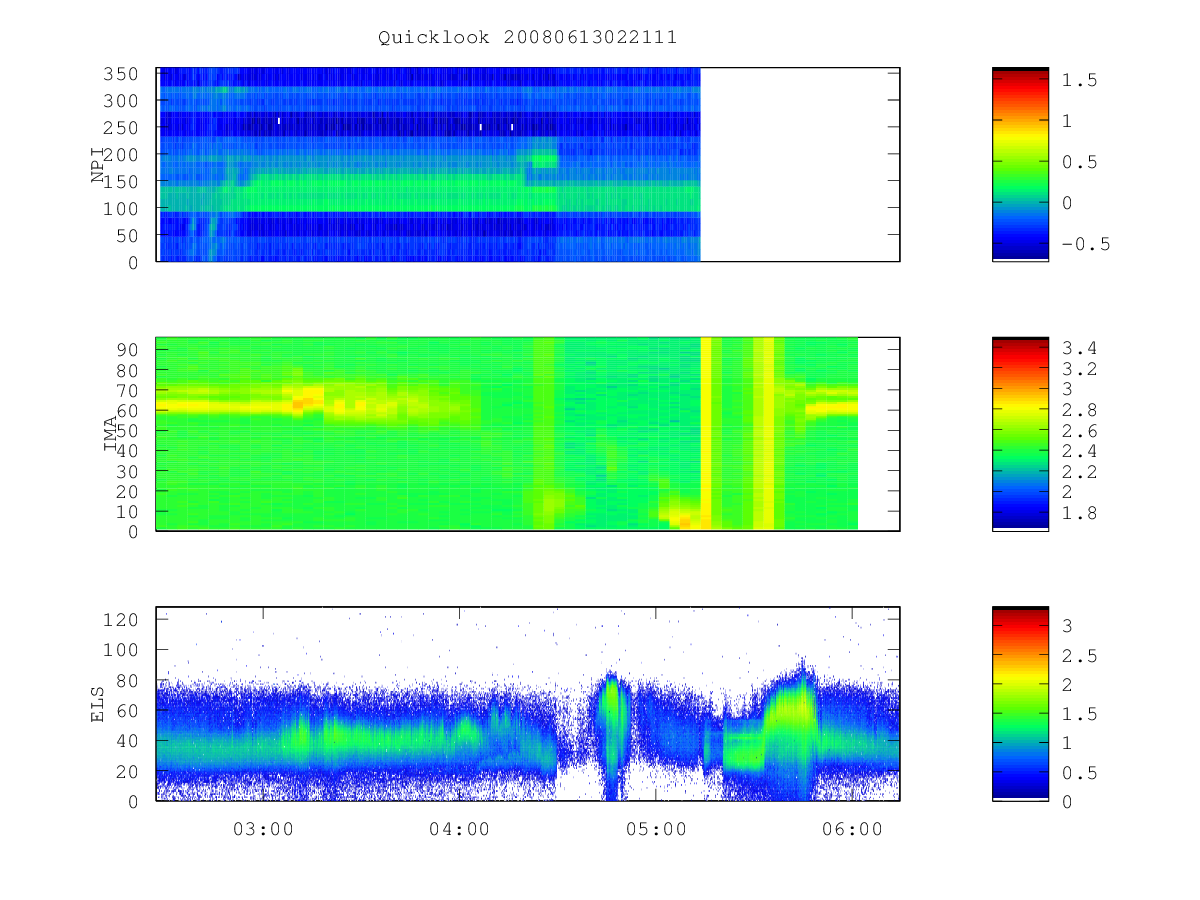Click the 3.2 label on IMA colorbar
This screenshot has width=1200, height=900.
tap(1080, 369)
